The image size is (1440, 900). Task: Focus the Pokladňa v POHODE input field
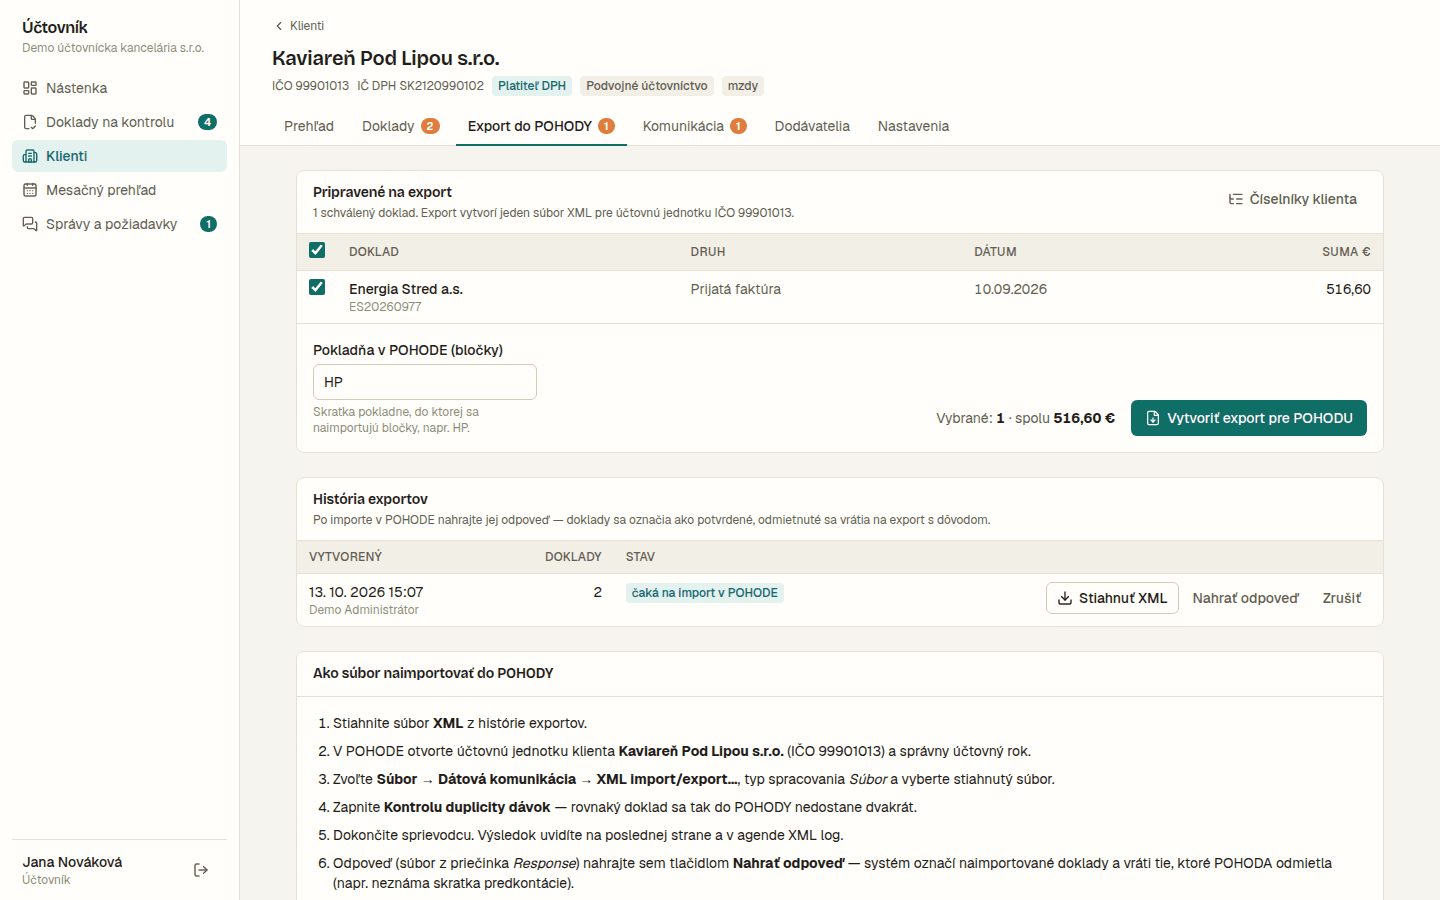[425, 382]
